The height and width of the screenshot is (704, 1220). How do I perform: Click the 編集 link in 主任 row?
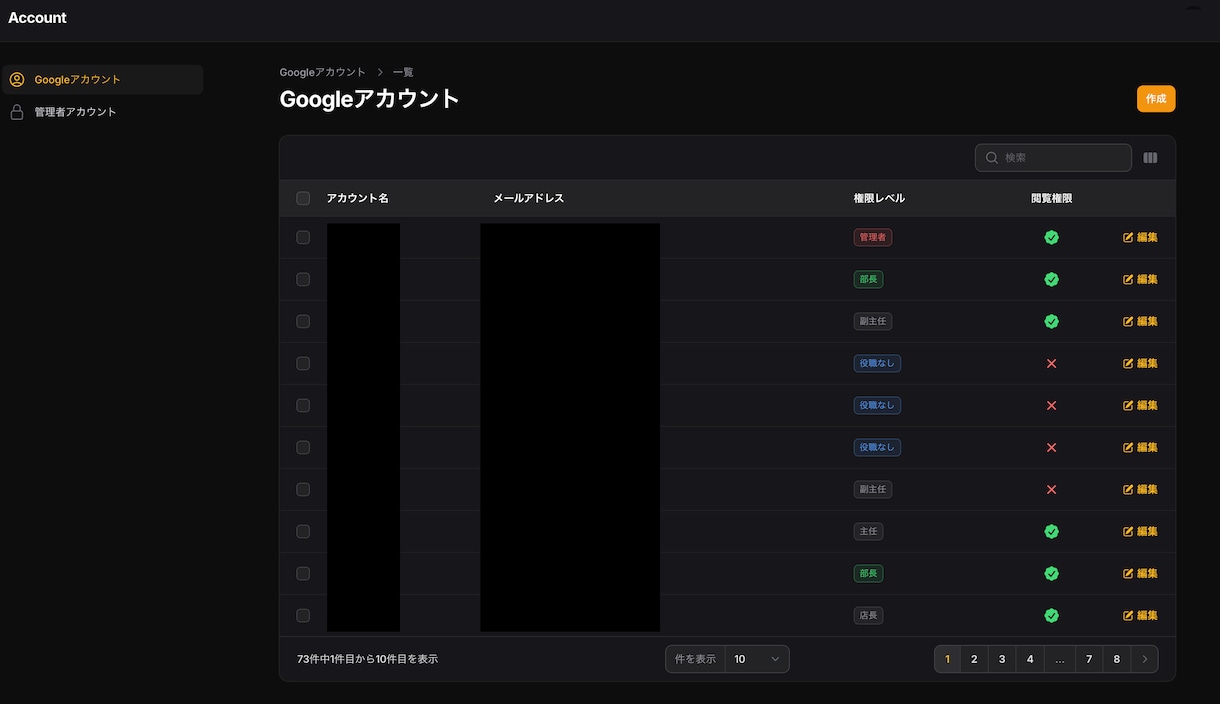1140,531
